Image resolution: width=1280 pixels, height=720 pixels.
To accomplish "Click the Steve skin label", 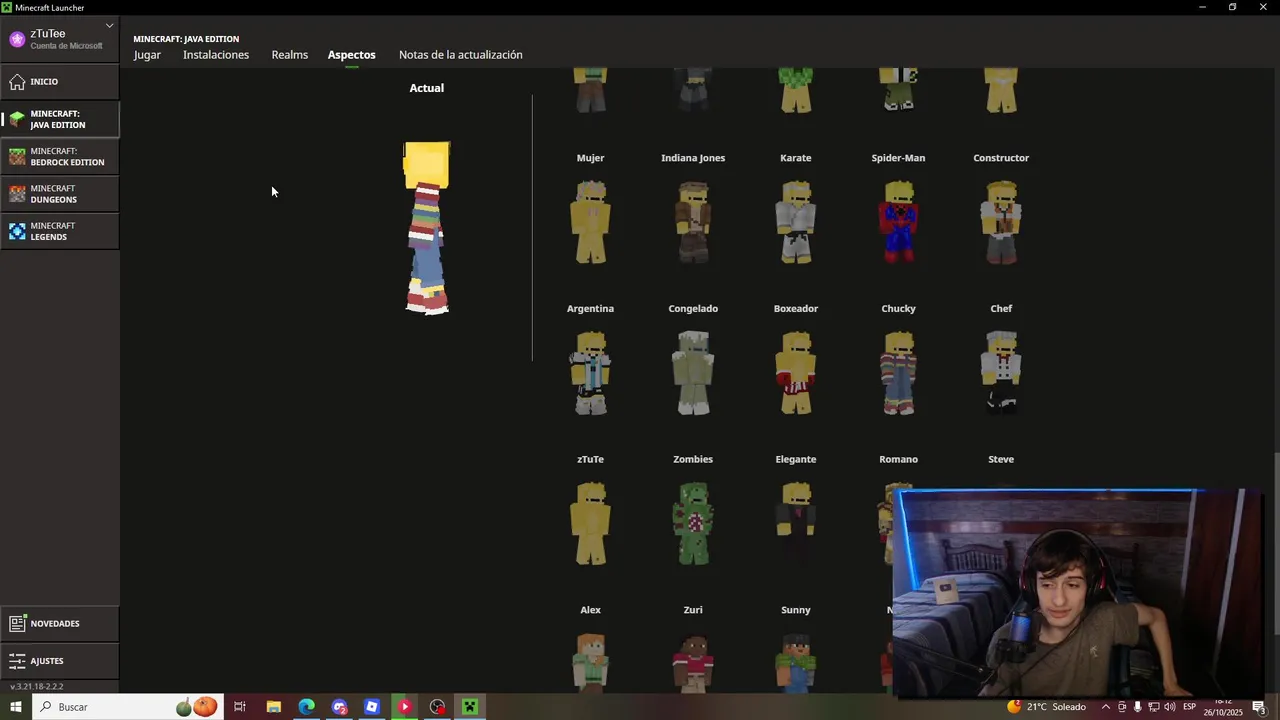I will 1001,460.
